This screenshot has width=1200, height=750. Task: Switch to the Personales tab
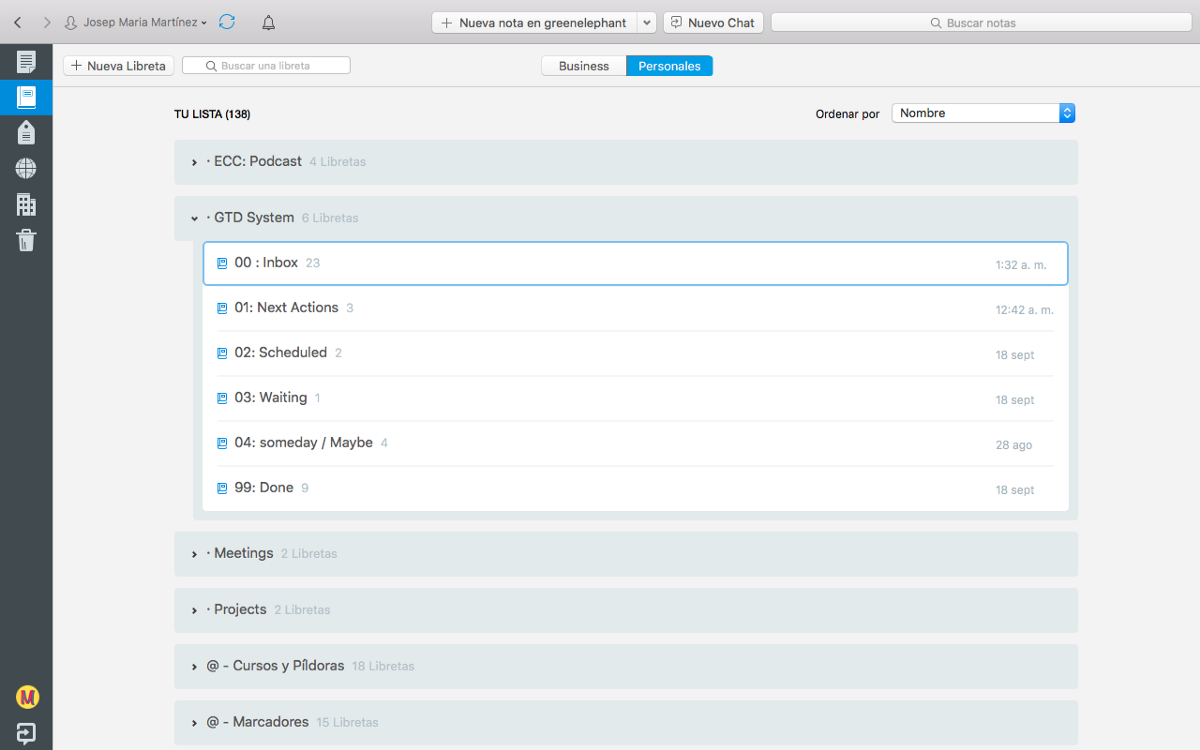coord(669,66)
